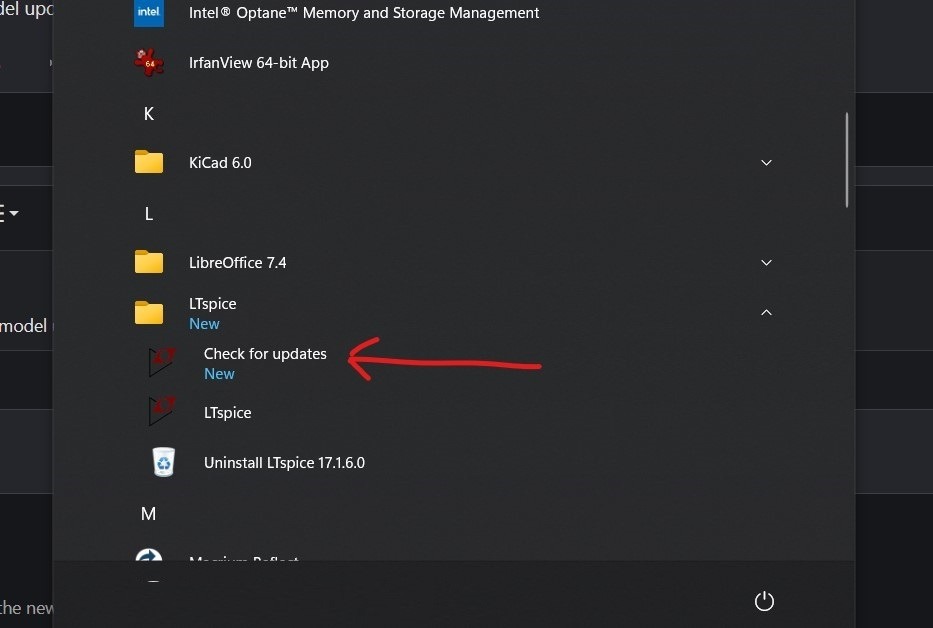Click the KiCad 6.0 folder icon
Viewport: 933px width, 628px height.
(x=149, y=162)
